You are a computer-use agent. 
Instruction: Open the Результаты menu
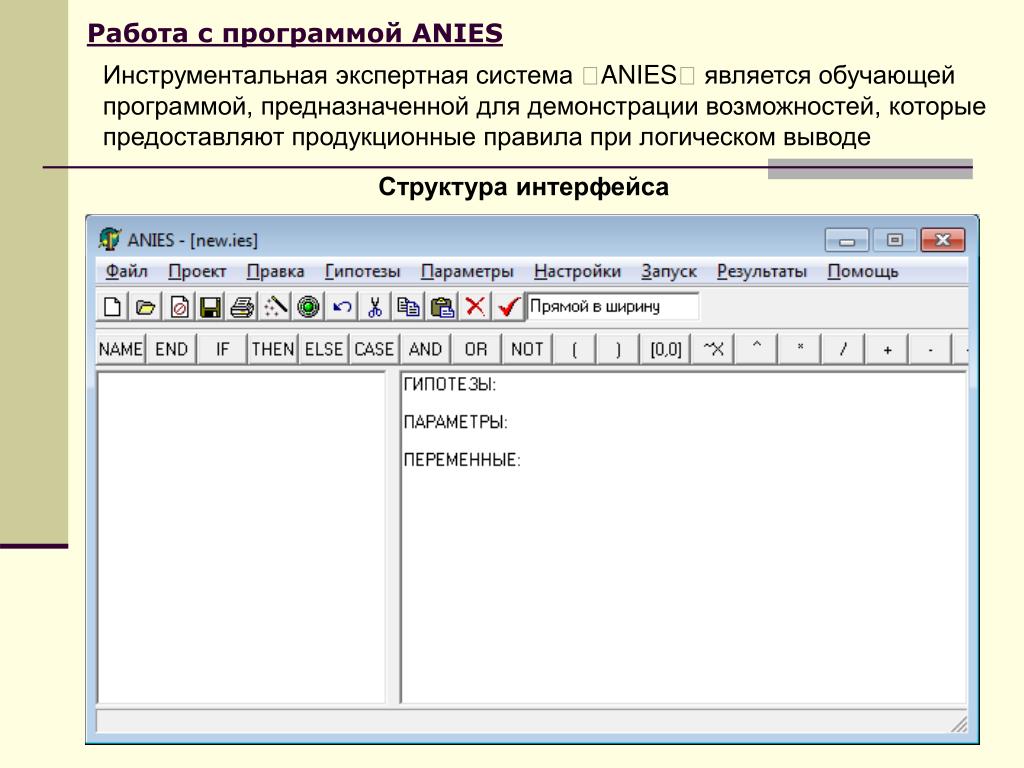click(x=761, y=271)
